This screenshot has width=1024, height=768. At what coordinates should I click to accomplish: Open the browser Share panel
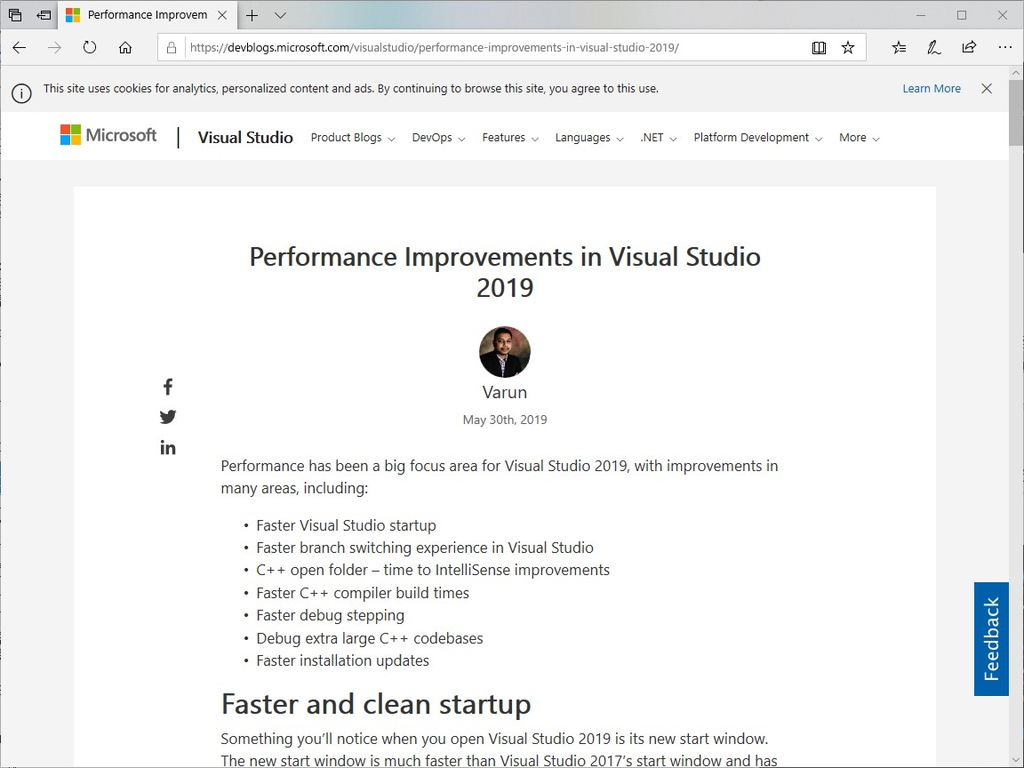coord(968,47)
